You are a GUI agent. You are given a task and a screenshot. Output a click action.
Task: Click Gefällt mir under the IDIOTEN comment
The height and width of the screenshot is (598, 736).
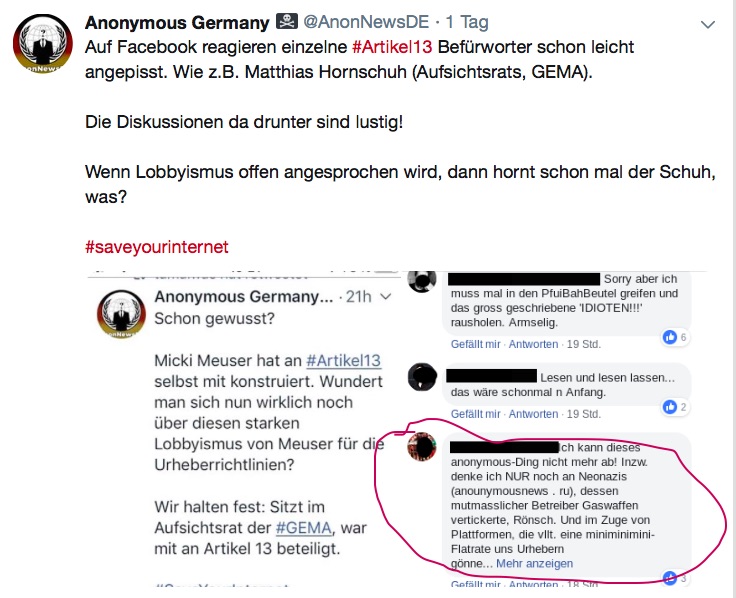(475, 344)
